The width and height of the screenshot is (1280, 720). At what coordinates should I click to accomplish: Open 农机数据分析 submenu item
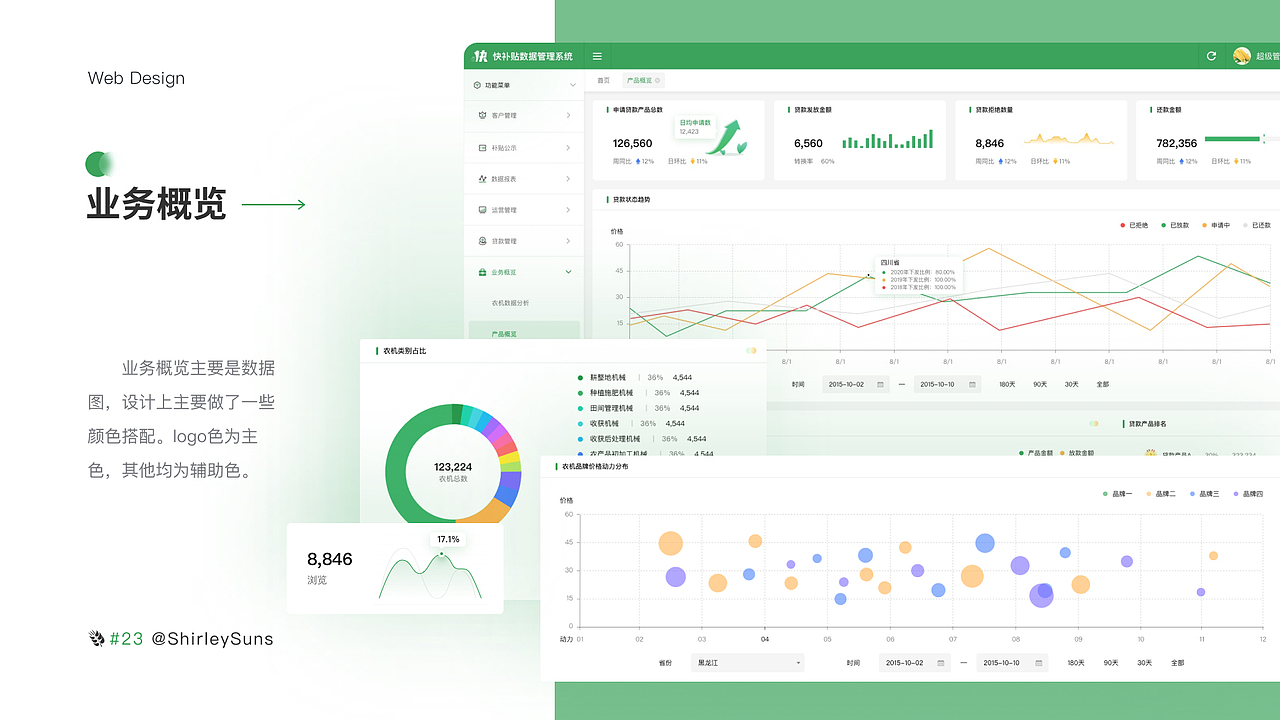(x=510, y=303)
